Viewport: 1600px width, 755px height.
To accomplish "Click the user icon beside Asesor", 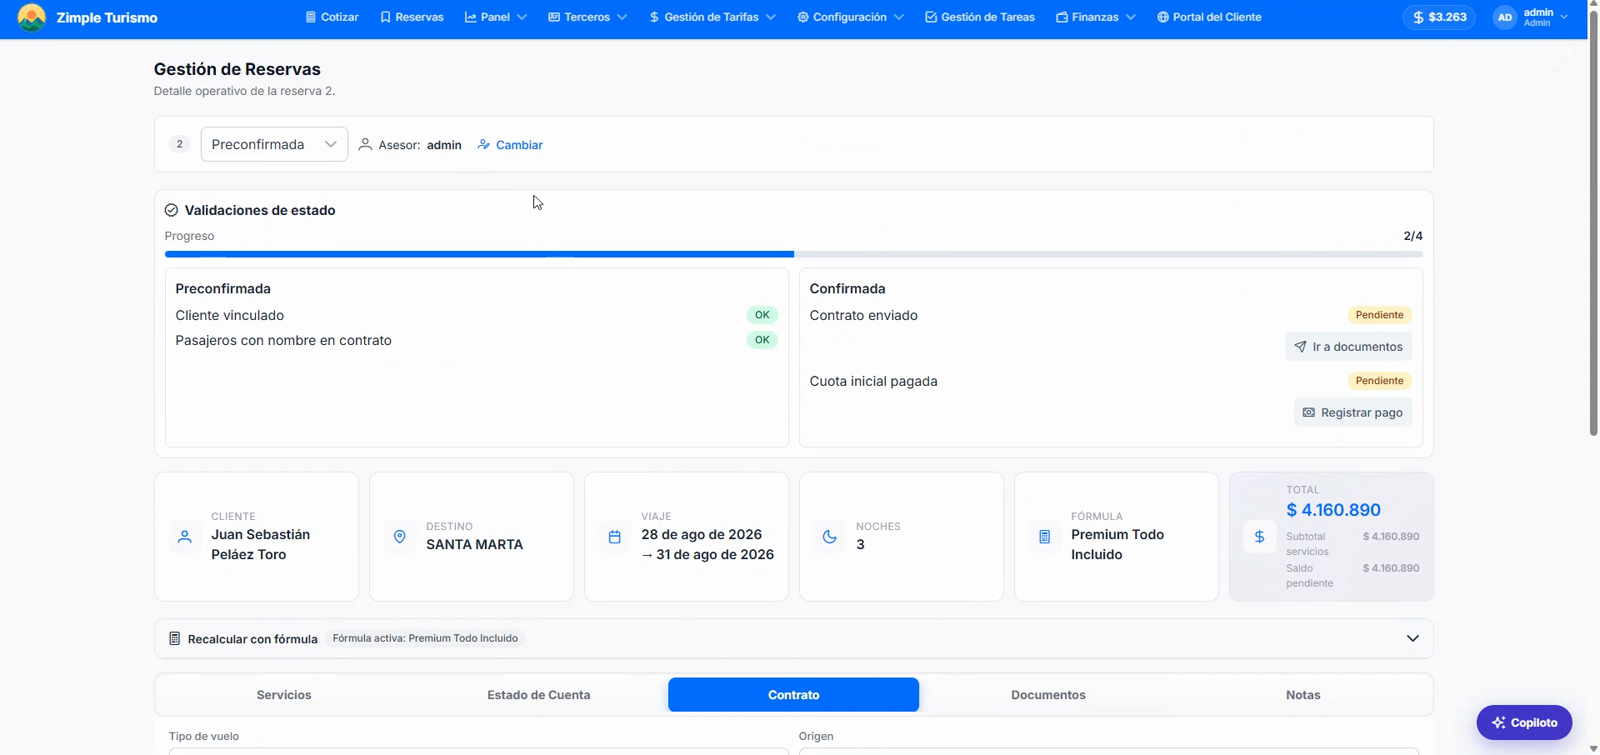I will click(x=365, y=145).
